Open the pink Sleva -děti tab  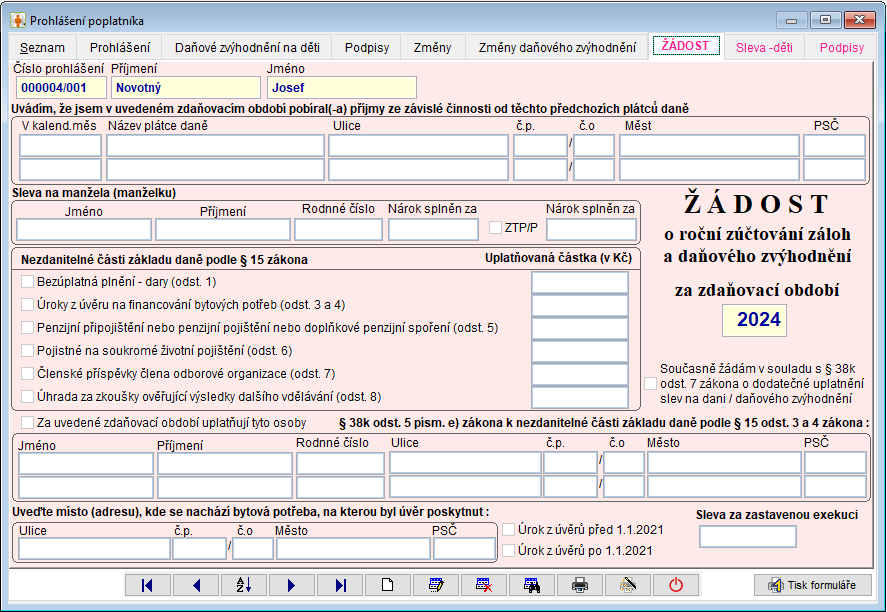pos(764,48)
